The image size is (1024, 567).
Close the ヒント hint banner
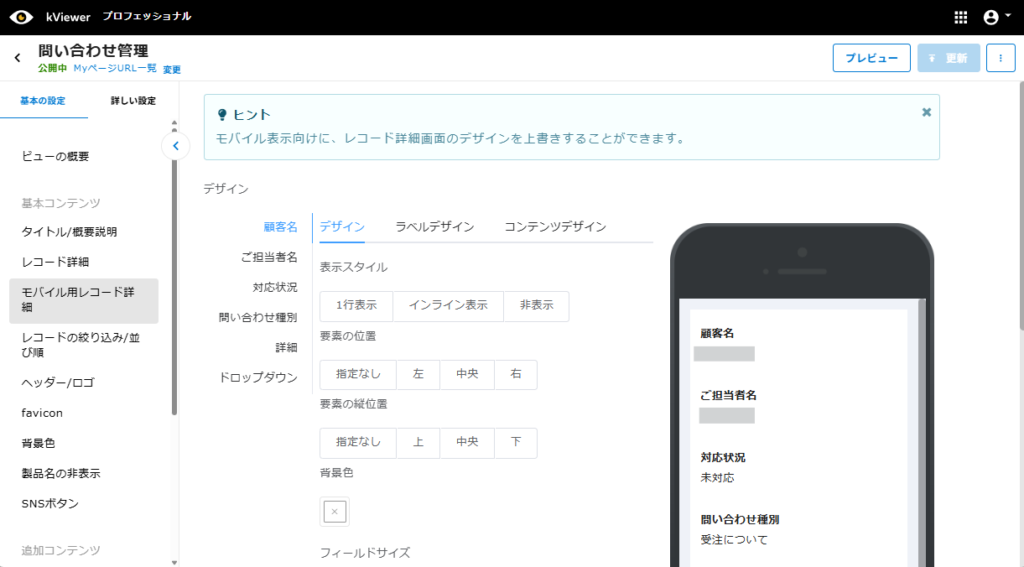click(926, 112)
